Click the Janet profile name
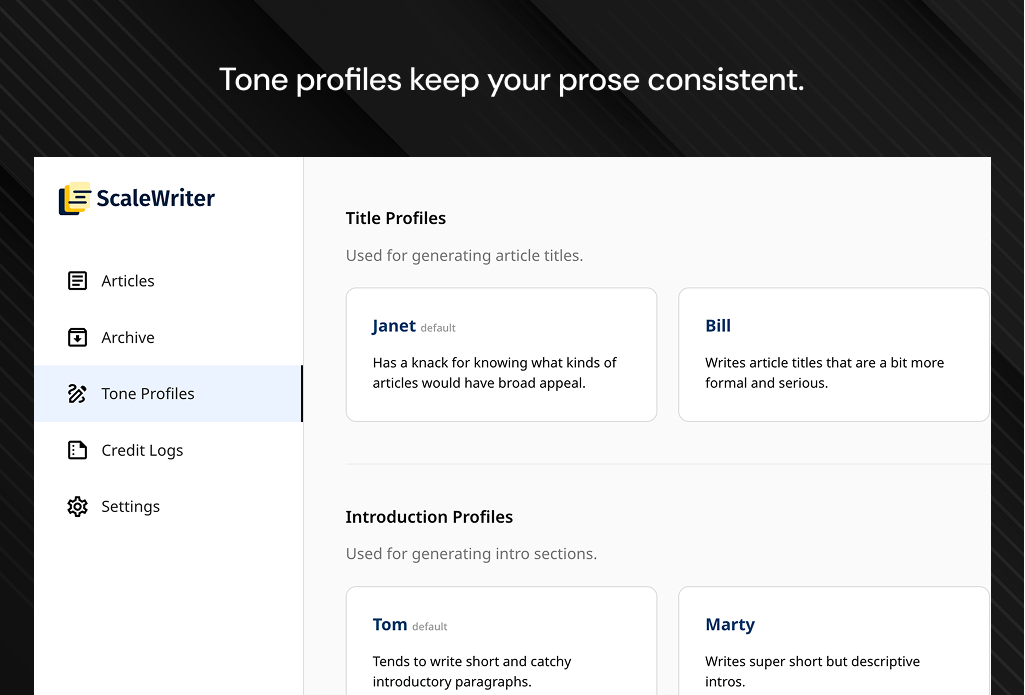Image resolution: width=1025 pixels, height=695 pixels. point(393,325)
